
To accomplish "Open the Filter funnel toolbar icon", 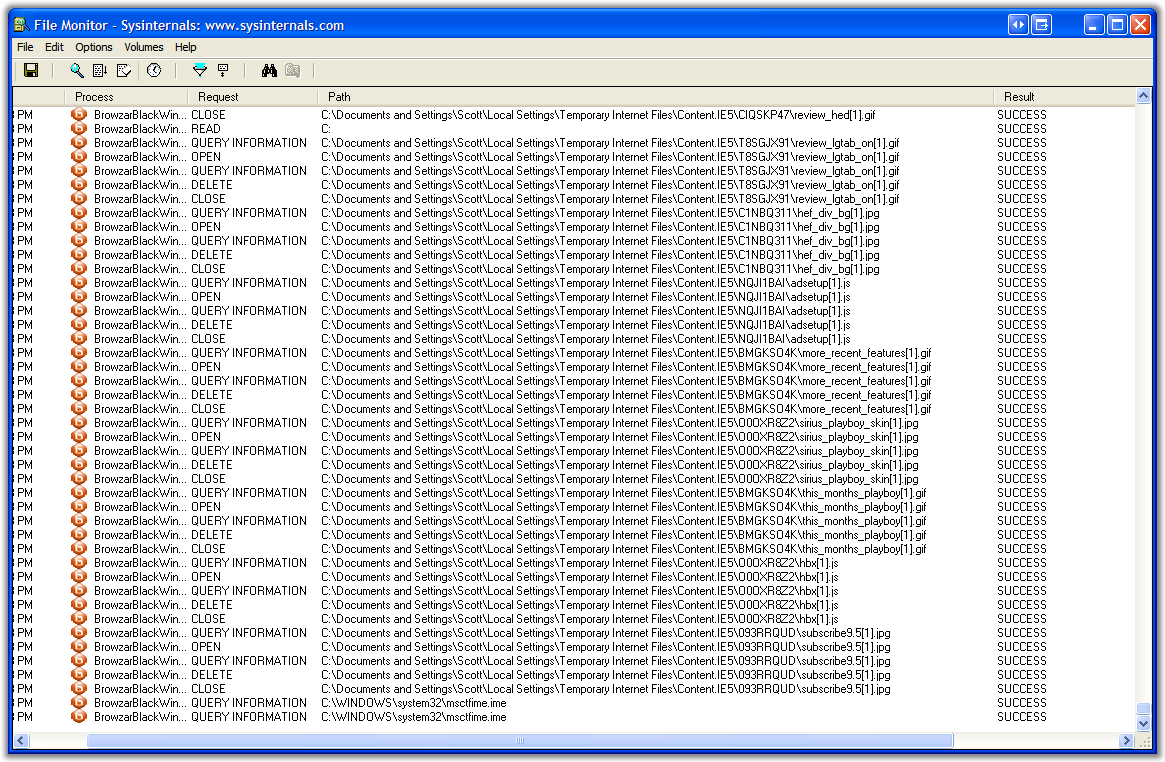I will (200, 71).
